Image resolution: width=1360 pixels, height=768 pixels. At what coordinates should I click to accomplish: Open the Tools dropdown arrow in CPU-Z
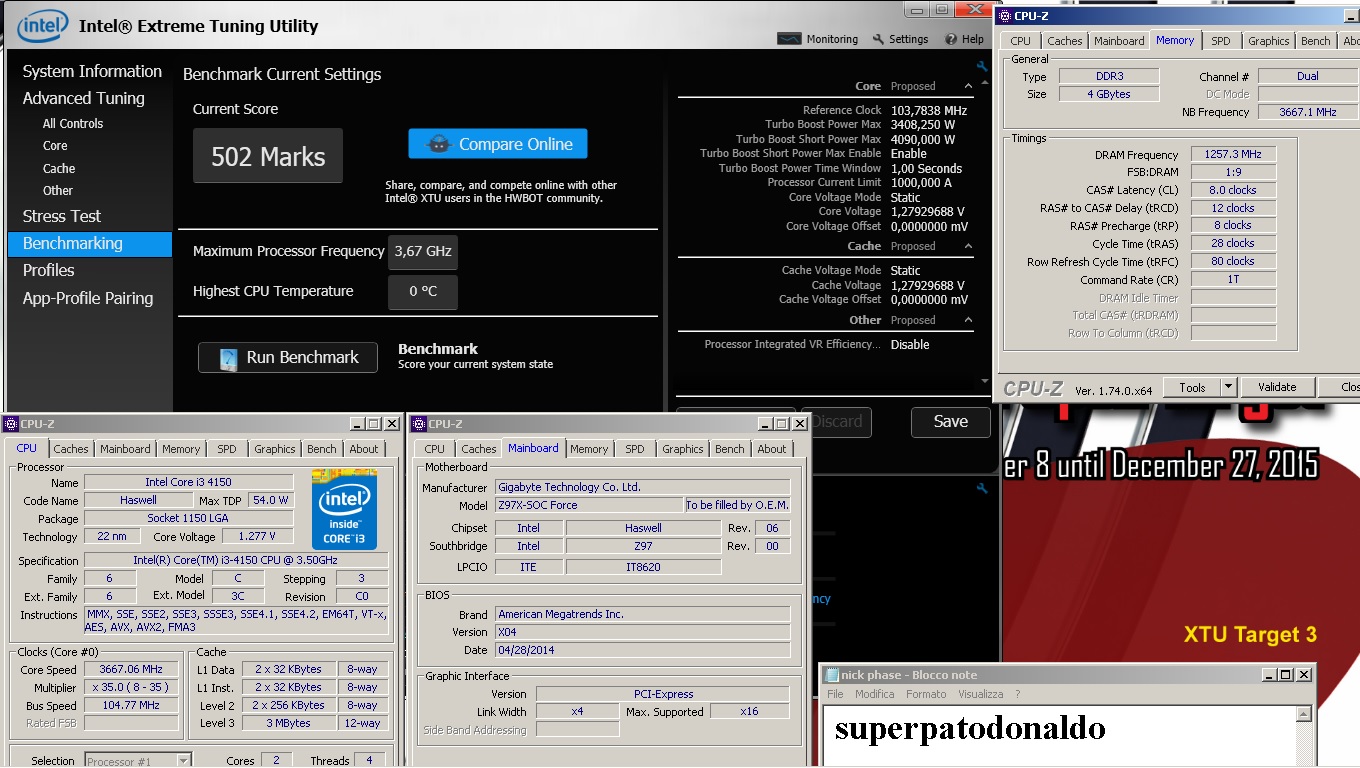point(1228,387)
